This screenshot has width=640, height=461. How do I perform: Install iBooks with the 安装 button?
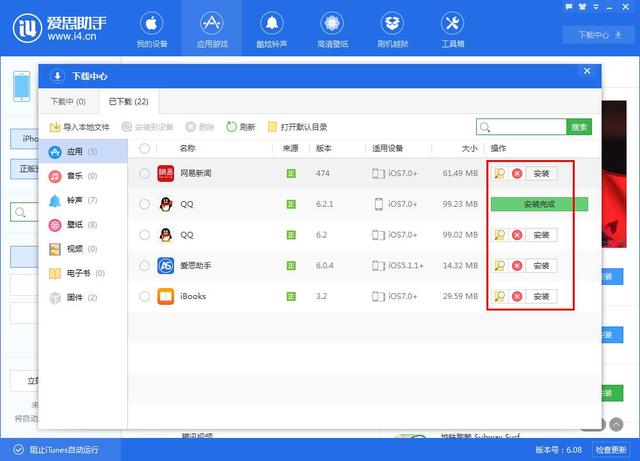[x=541, y=296]
